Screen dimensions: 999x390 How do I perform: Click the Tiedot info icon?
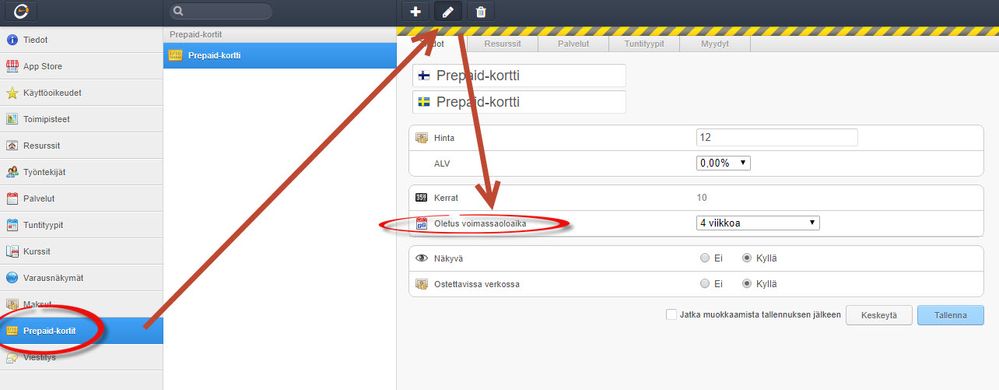11,40
